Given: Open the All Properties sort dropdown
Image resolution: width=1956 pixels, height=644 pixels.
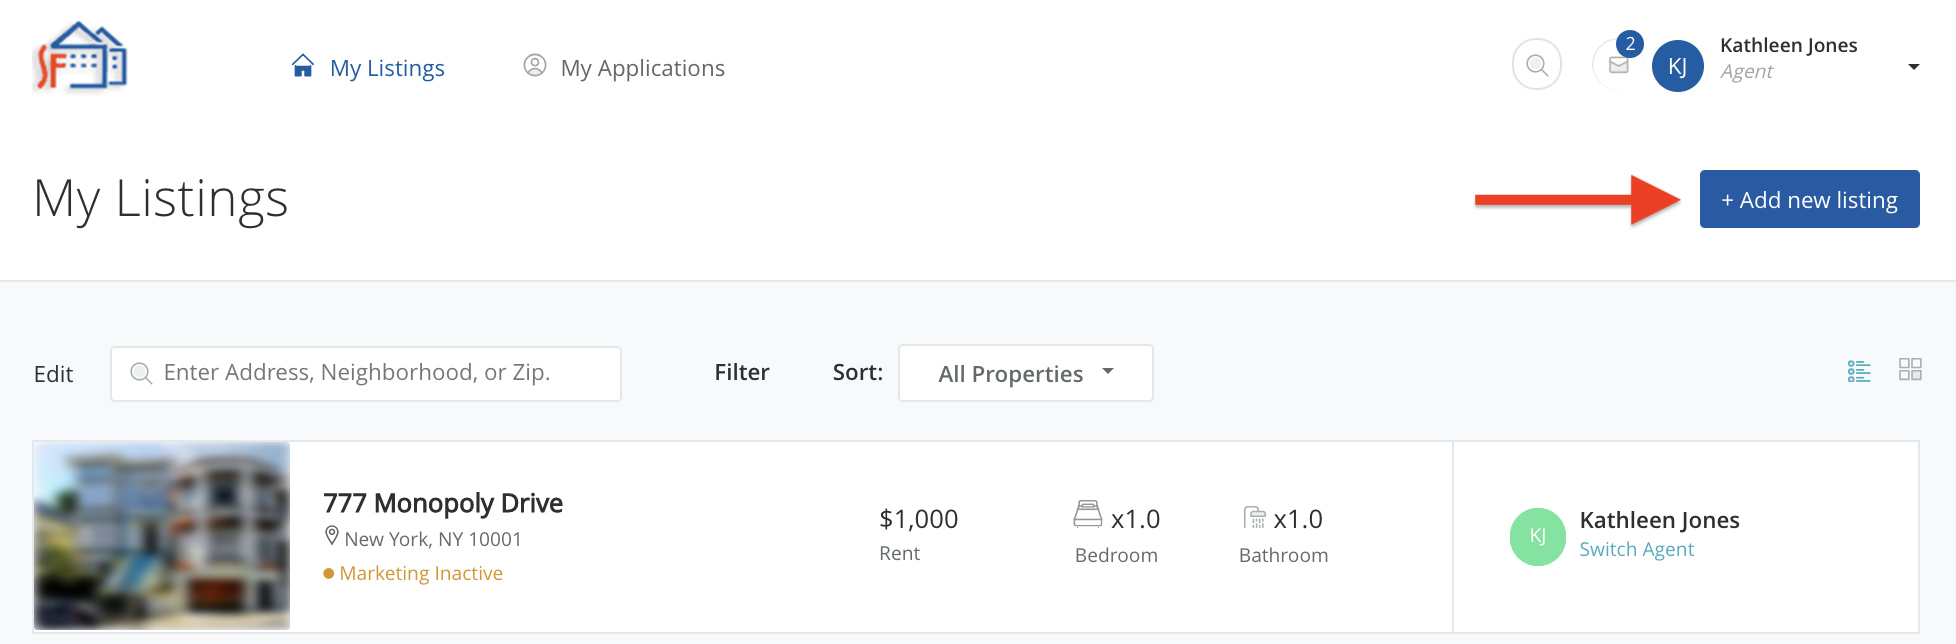Looking at the screenshot, I should pos(1025,373).
